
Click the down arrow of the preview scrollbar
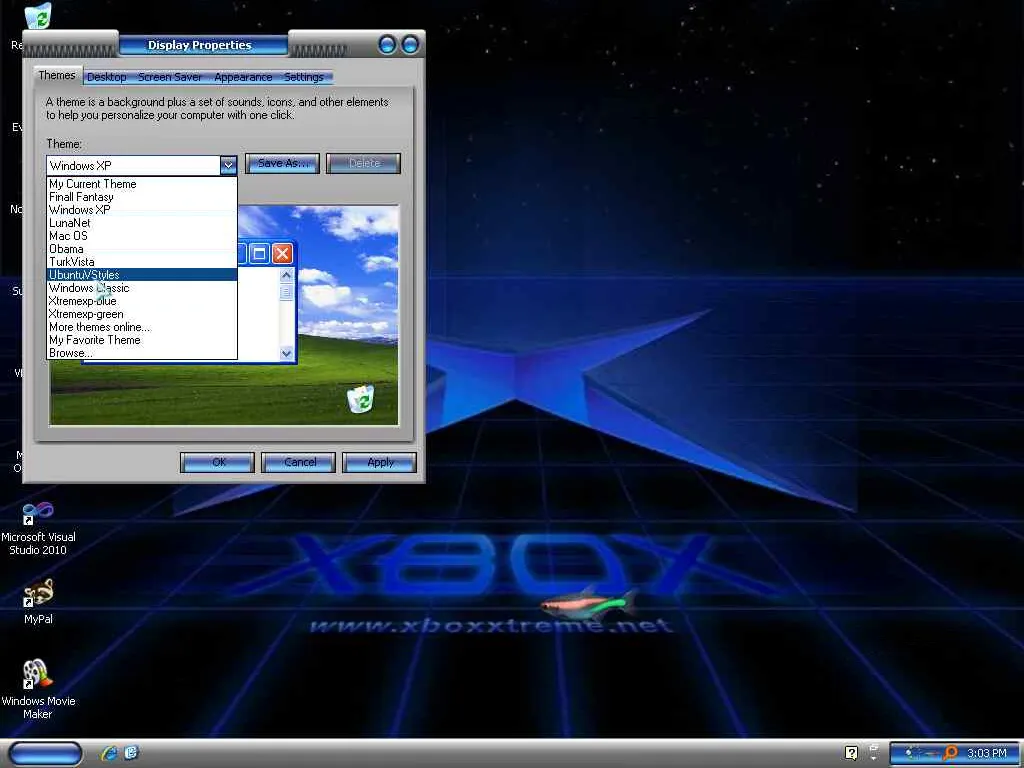[x=286, y=353]
